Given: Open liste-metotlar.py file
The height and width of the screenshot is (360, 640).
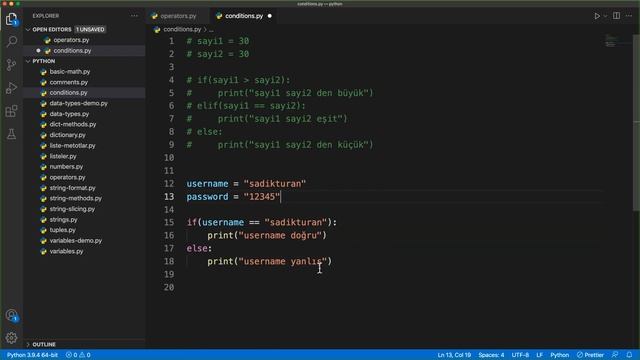Looking at the screenshot, I should (72, 146).
